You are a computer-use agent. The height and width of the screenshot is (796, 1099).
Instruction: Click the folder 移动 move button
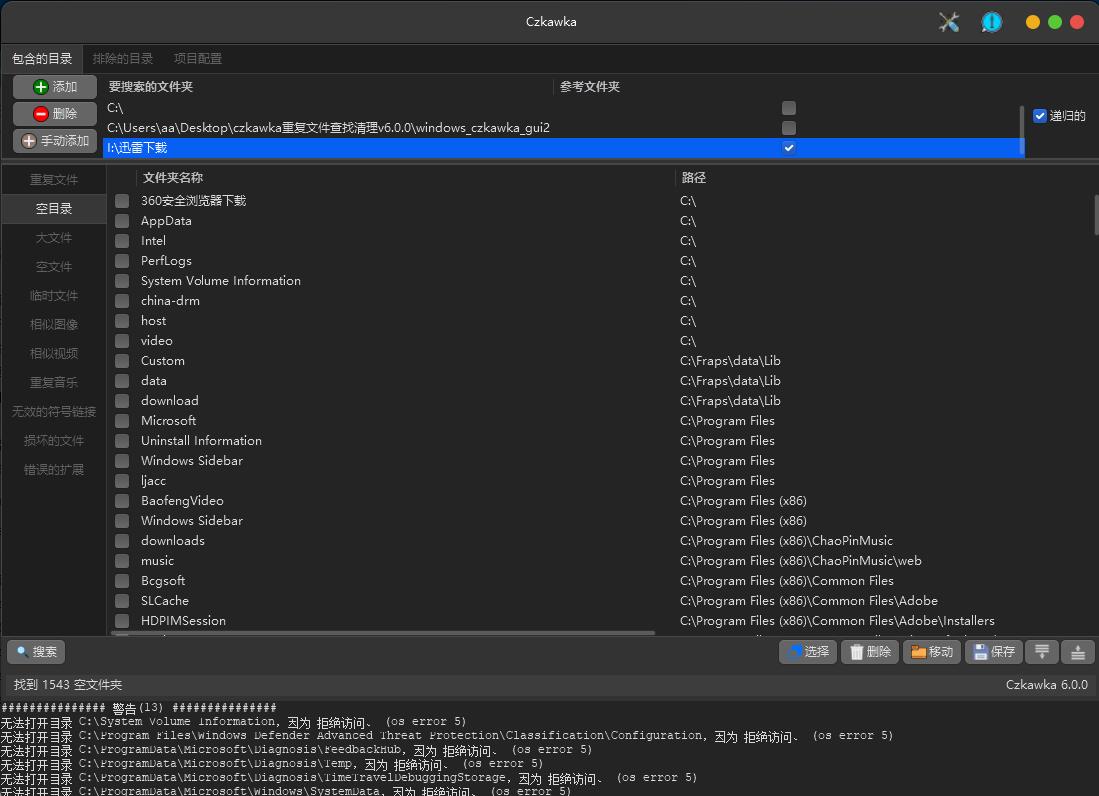[931, 652]
